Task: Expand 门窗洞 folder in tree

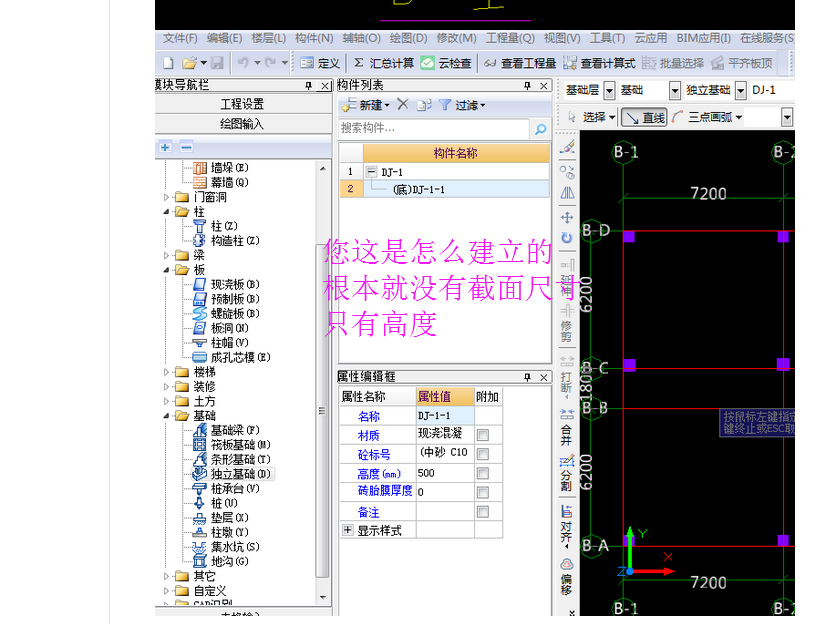Action: tap(166, 198)
